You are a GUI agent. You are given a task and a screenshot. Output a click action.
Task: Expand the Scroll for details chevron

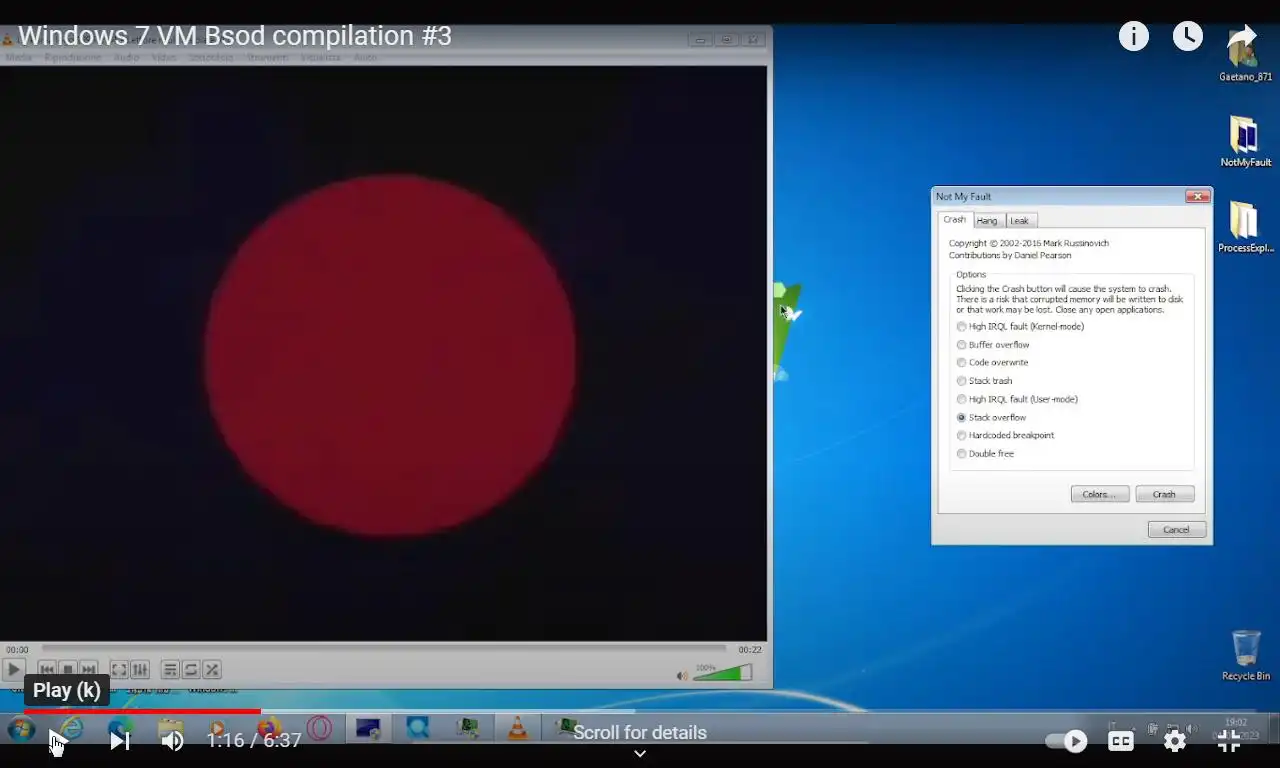tap(640, 754)
